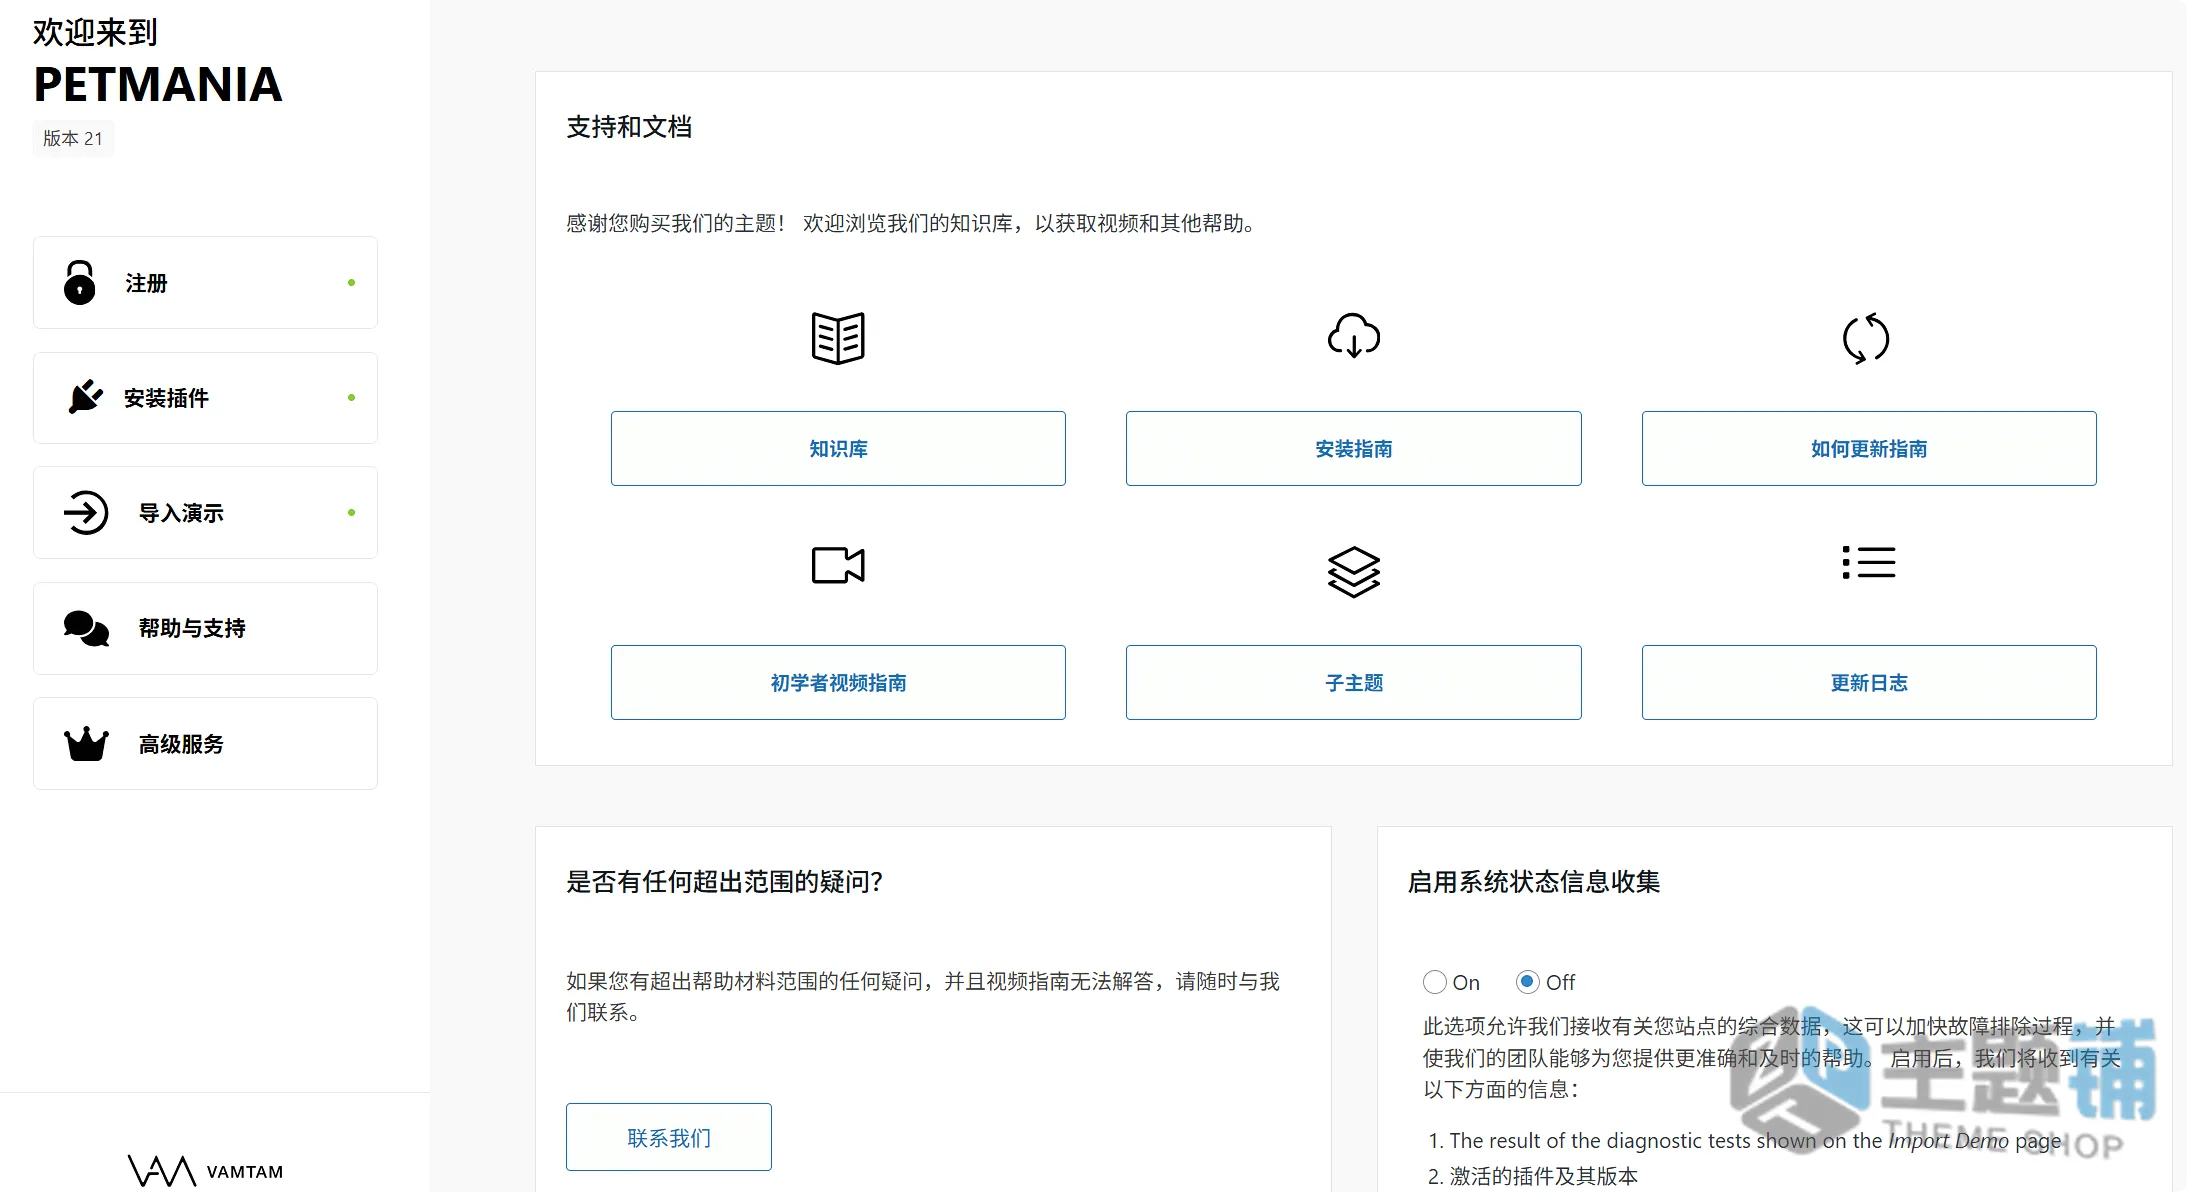Click the 如何更新指南 button
Viewport: 2187px width, 1192px height.
tap(1869, 449)
